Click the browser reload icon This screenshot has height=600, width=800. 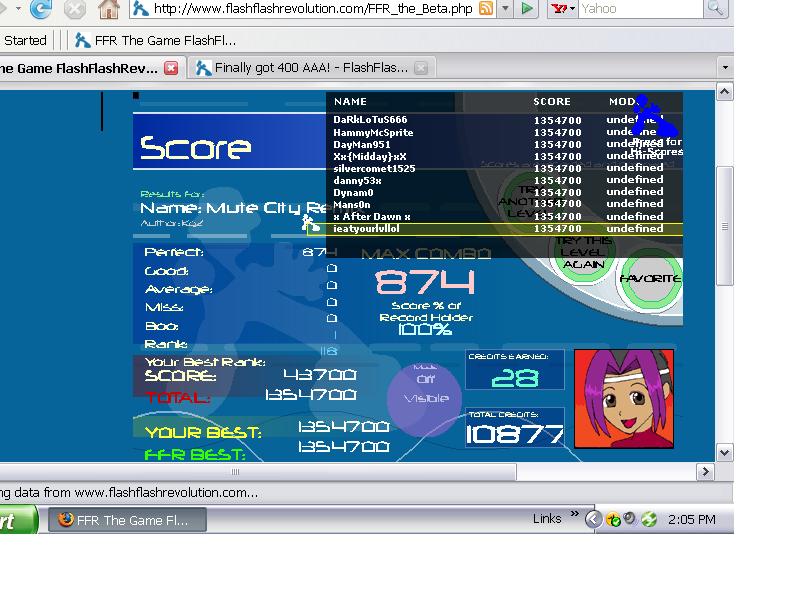click(x=40, y=8)
